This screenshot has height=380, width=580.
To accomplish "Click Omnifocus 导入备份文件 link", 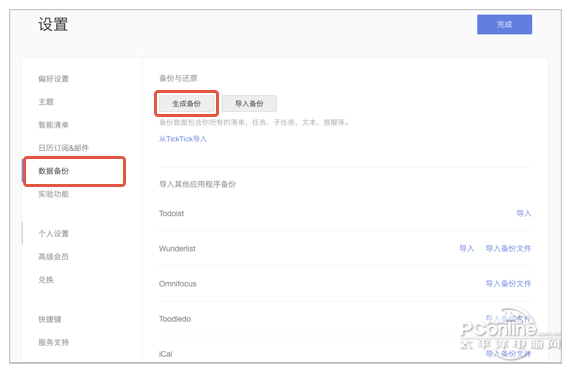I will coord(508,283).
